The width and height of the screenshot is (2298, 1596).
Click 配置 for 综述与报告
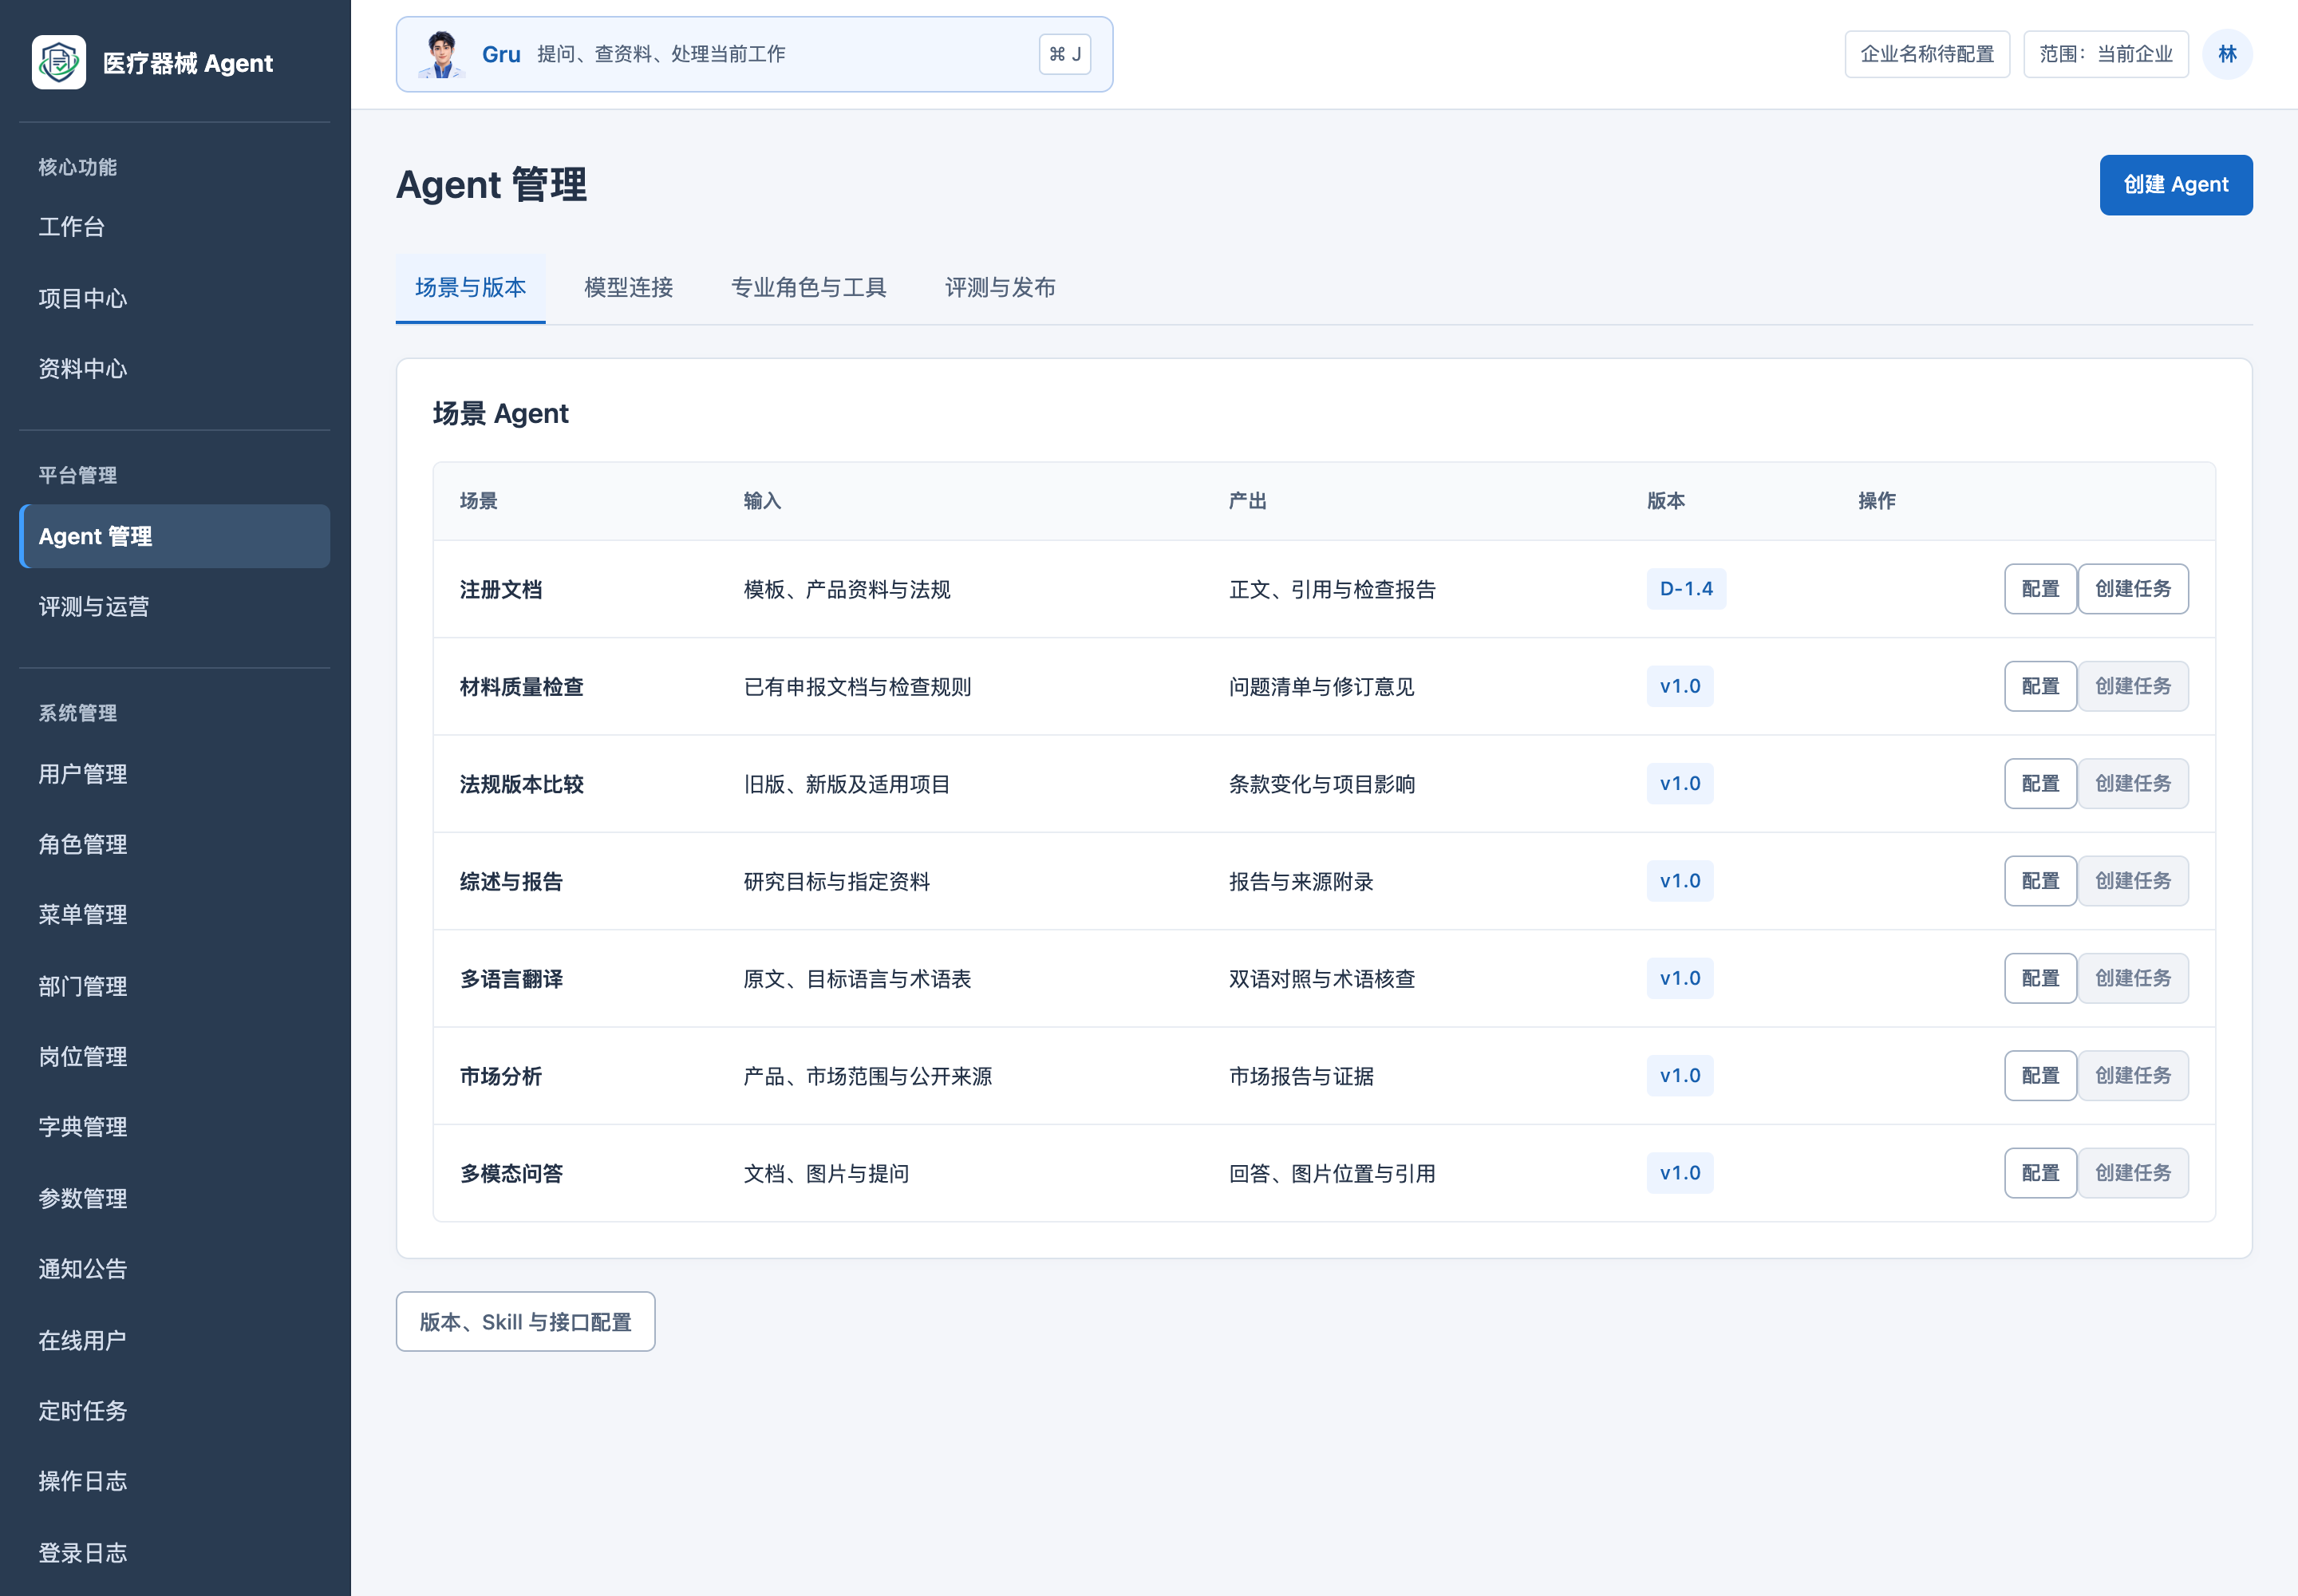pyautogui.click(x=2040, y=881)
